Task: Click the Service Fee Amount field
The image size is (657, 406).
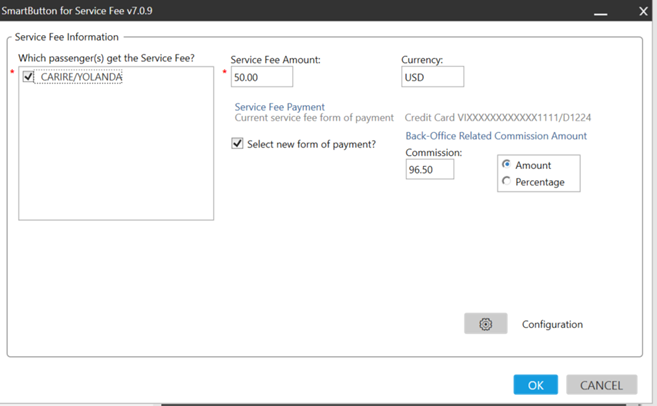Action: tap(262, 77)
